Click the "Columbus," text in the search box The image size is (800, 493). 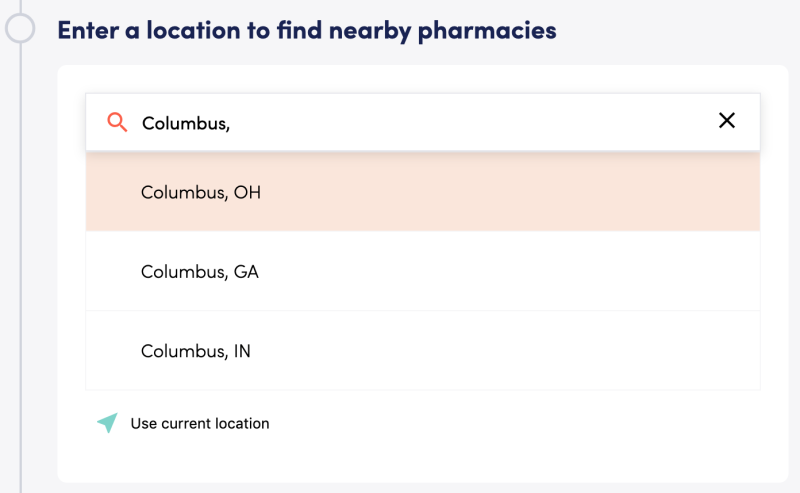[x=186, y=123]
